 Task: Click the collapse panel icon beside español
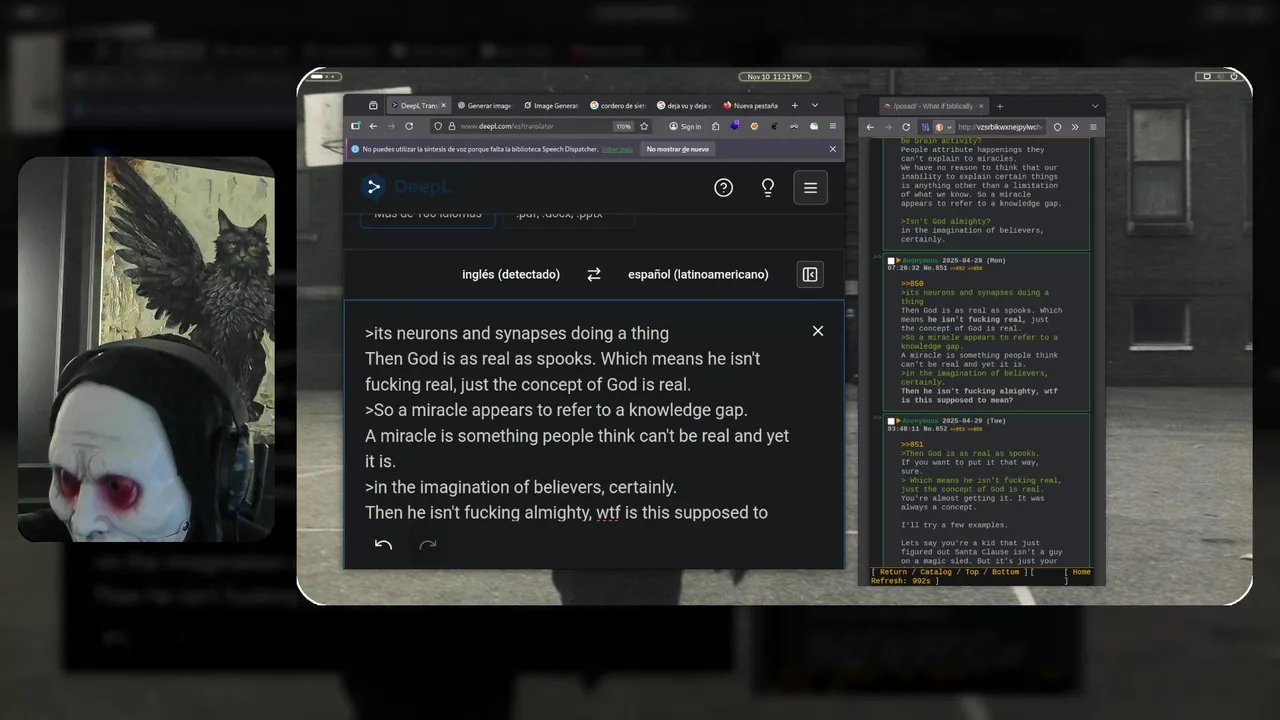point(810,274)
